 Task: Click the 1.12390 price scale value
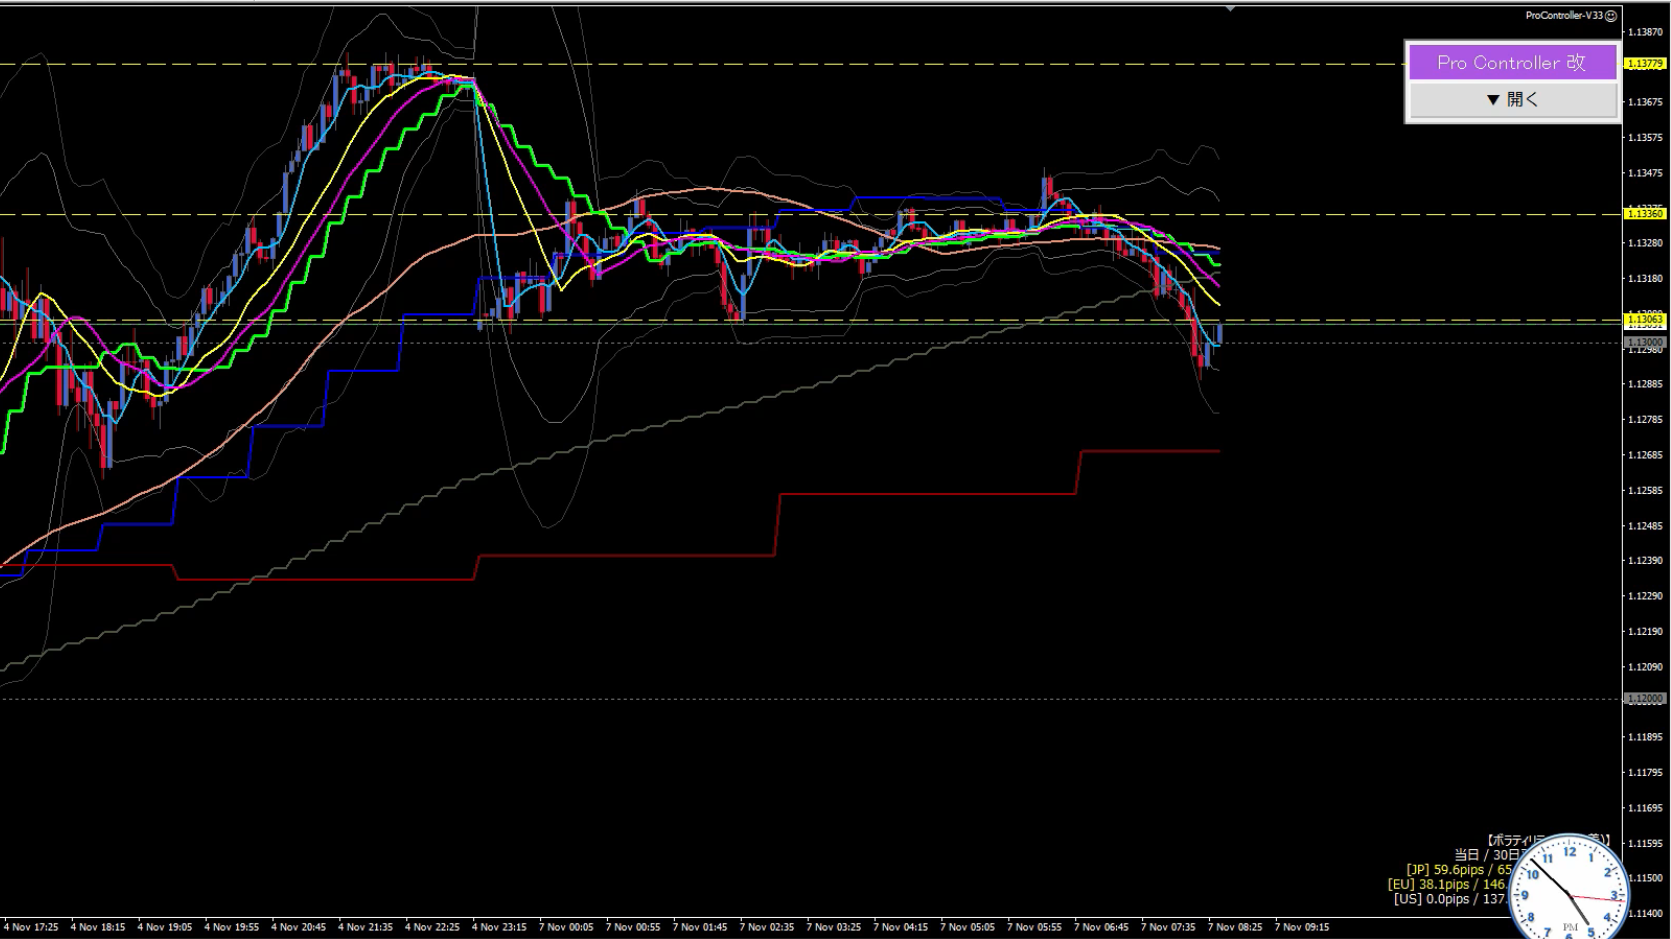1645,561
